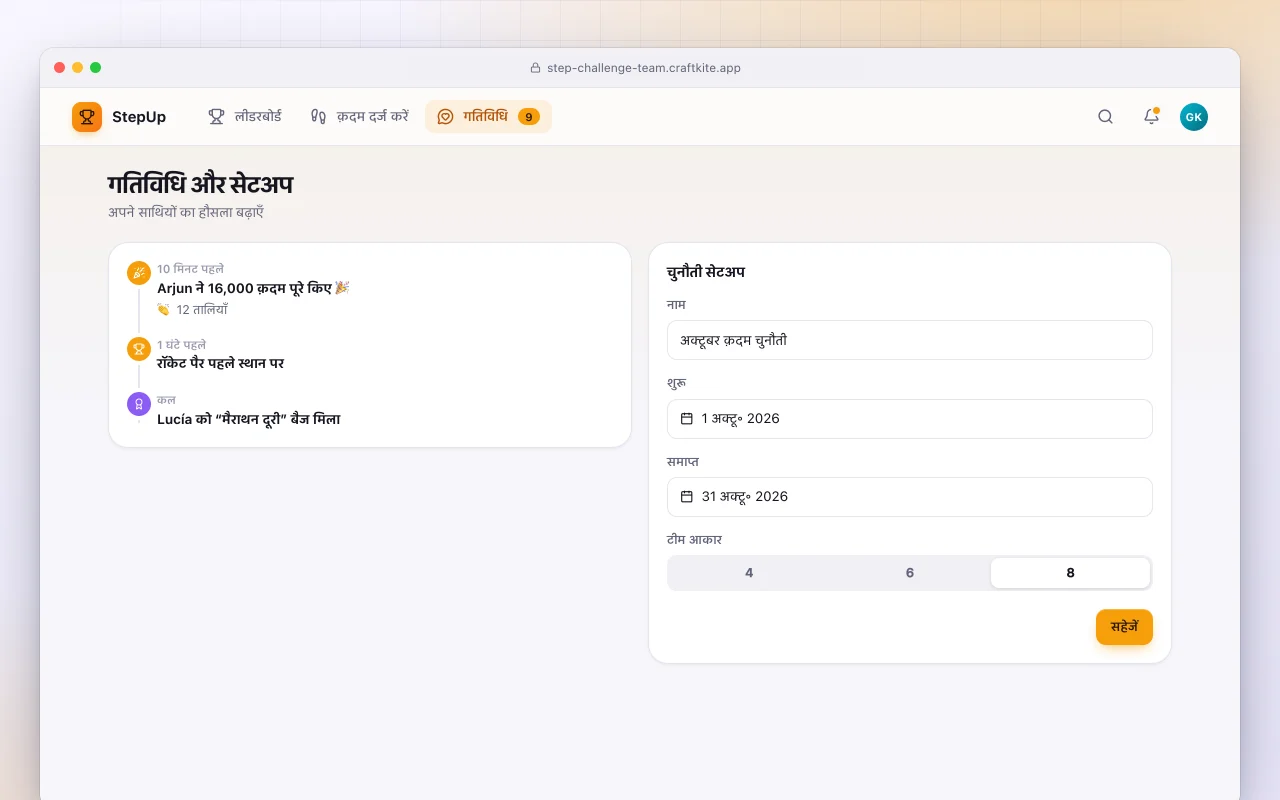Open the शुरू date picker 1 अक्टू॰ 2026

(910, 419)
